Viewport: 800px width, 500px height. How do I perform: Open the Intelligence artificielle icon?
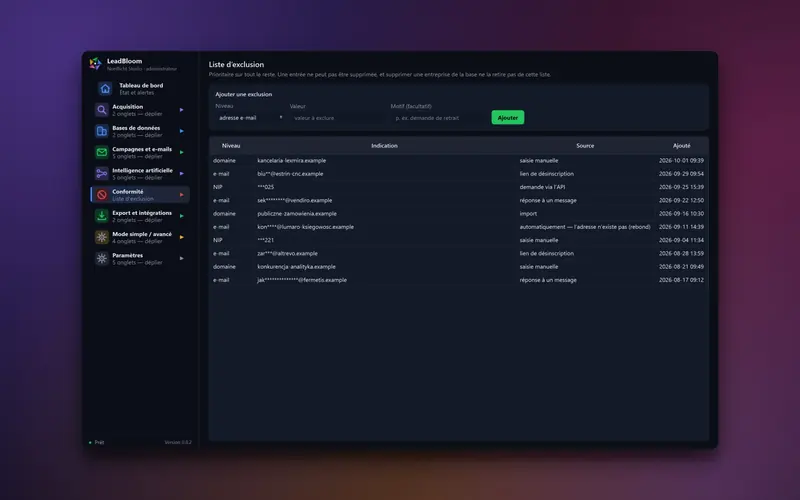pos(102,173)
